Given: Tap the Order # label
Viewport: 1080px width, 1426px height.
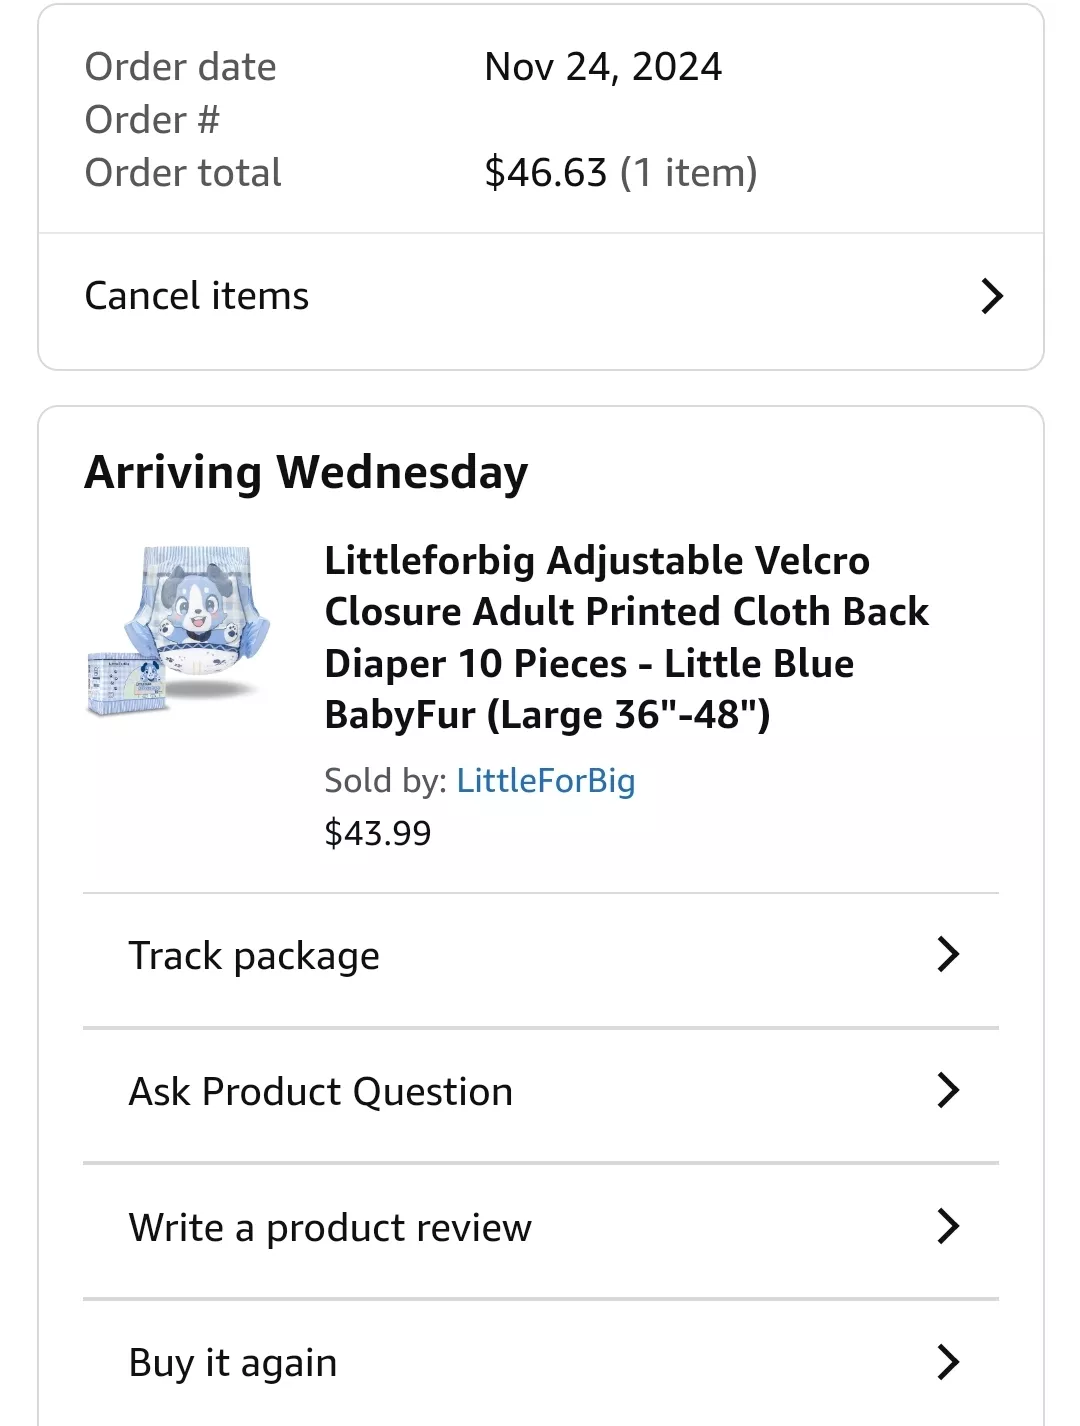Looking at the screenshot, I should tap(152, 120).
